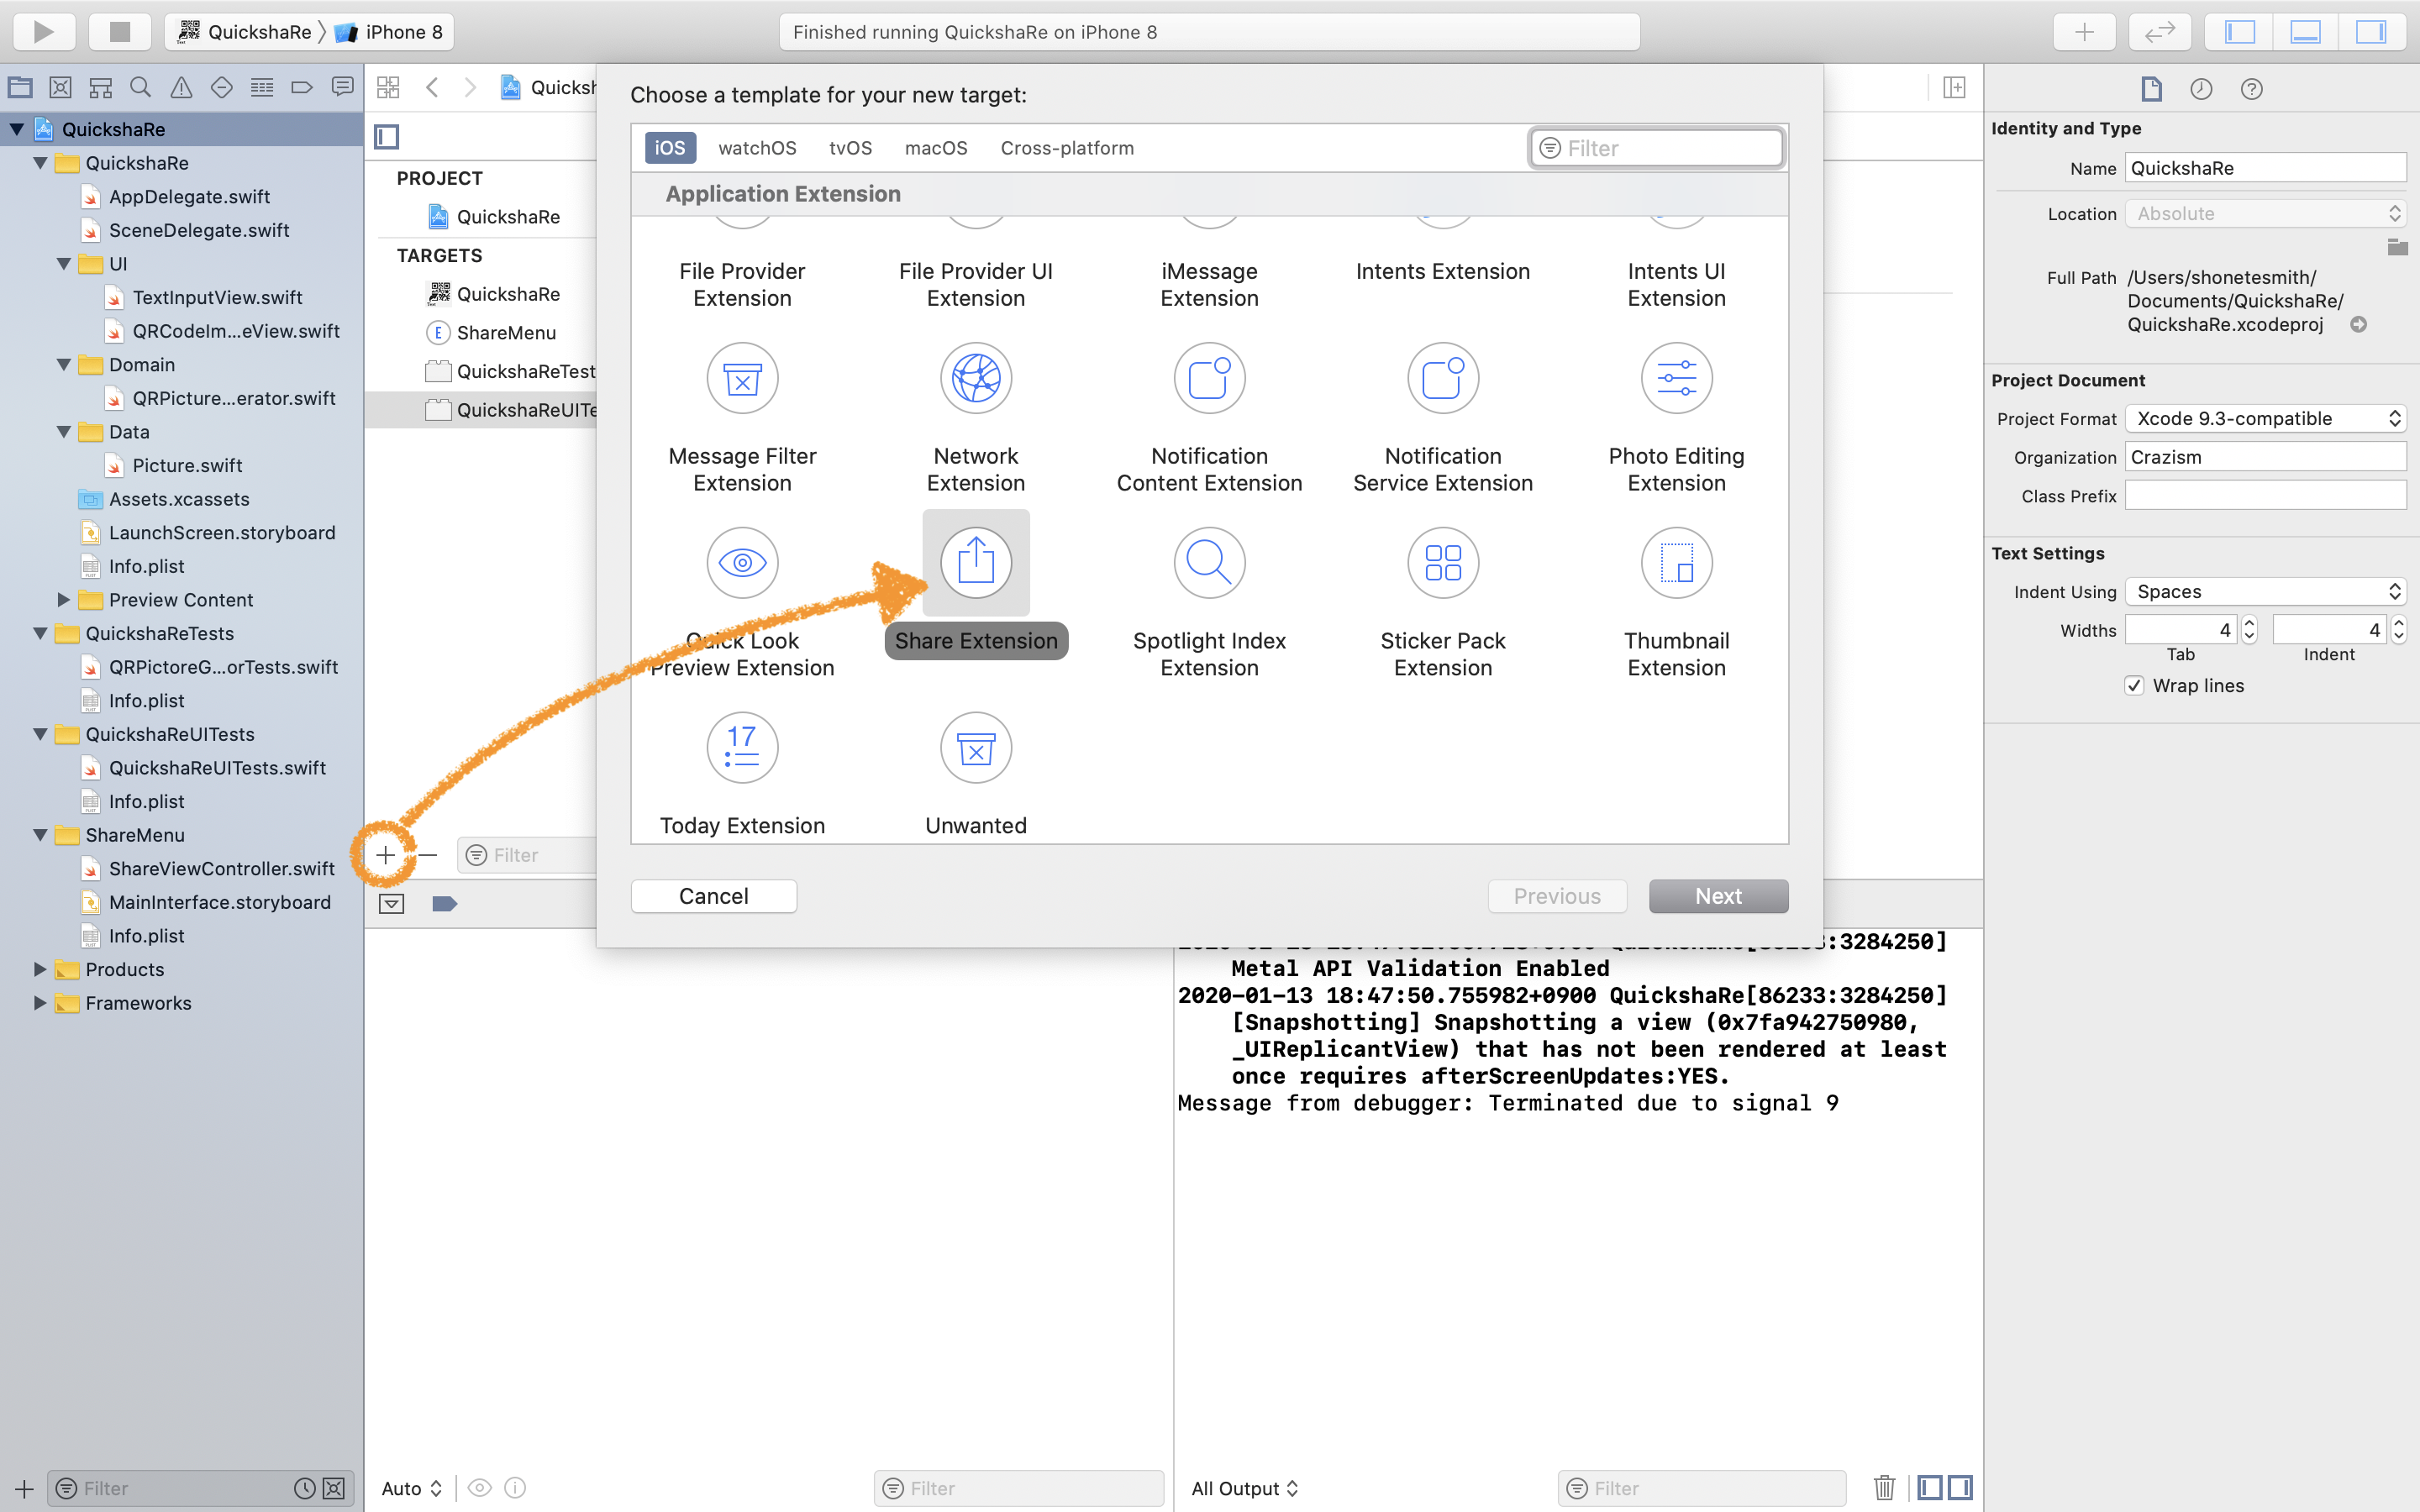The width and height of the screenshot is (2420, 1512).
Task: Select the Photo Editing Extension icon
Action: tap(1677, 378)
